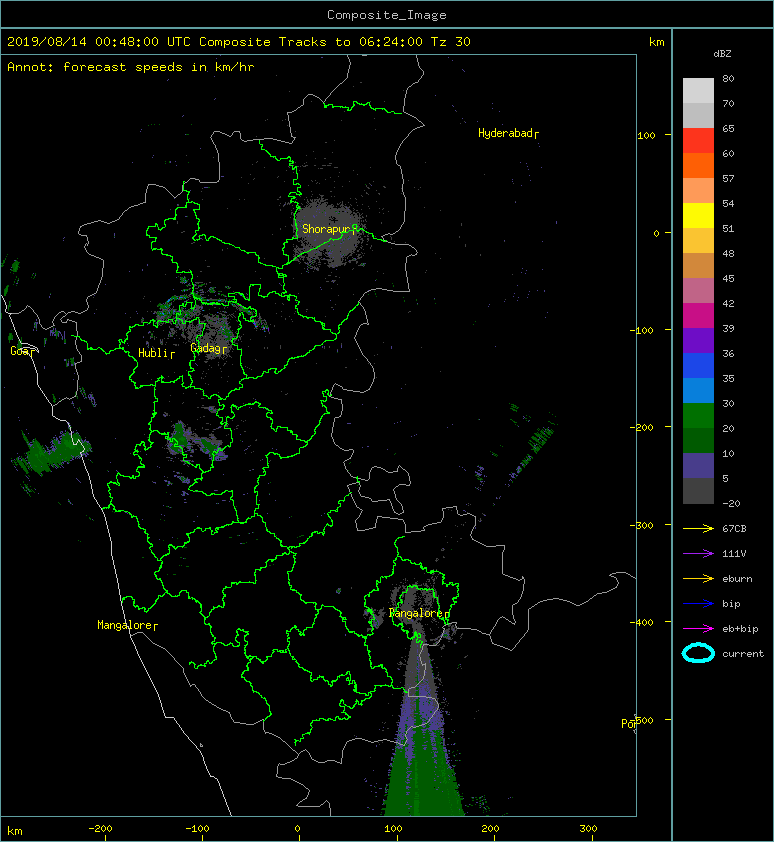Click the yellow 67CB arrow legend icon
This screenshot has height=842, width=774.
tap(698, 528)
